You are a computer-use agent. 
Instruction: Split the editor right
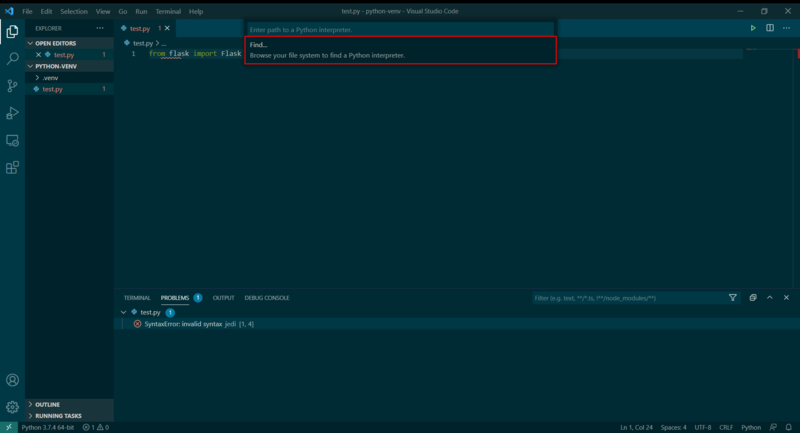[769, 28]
